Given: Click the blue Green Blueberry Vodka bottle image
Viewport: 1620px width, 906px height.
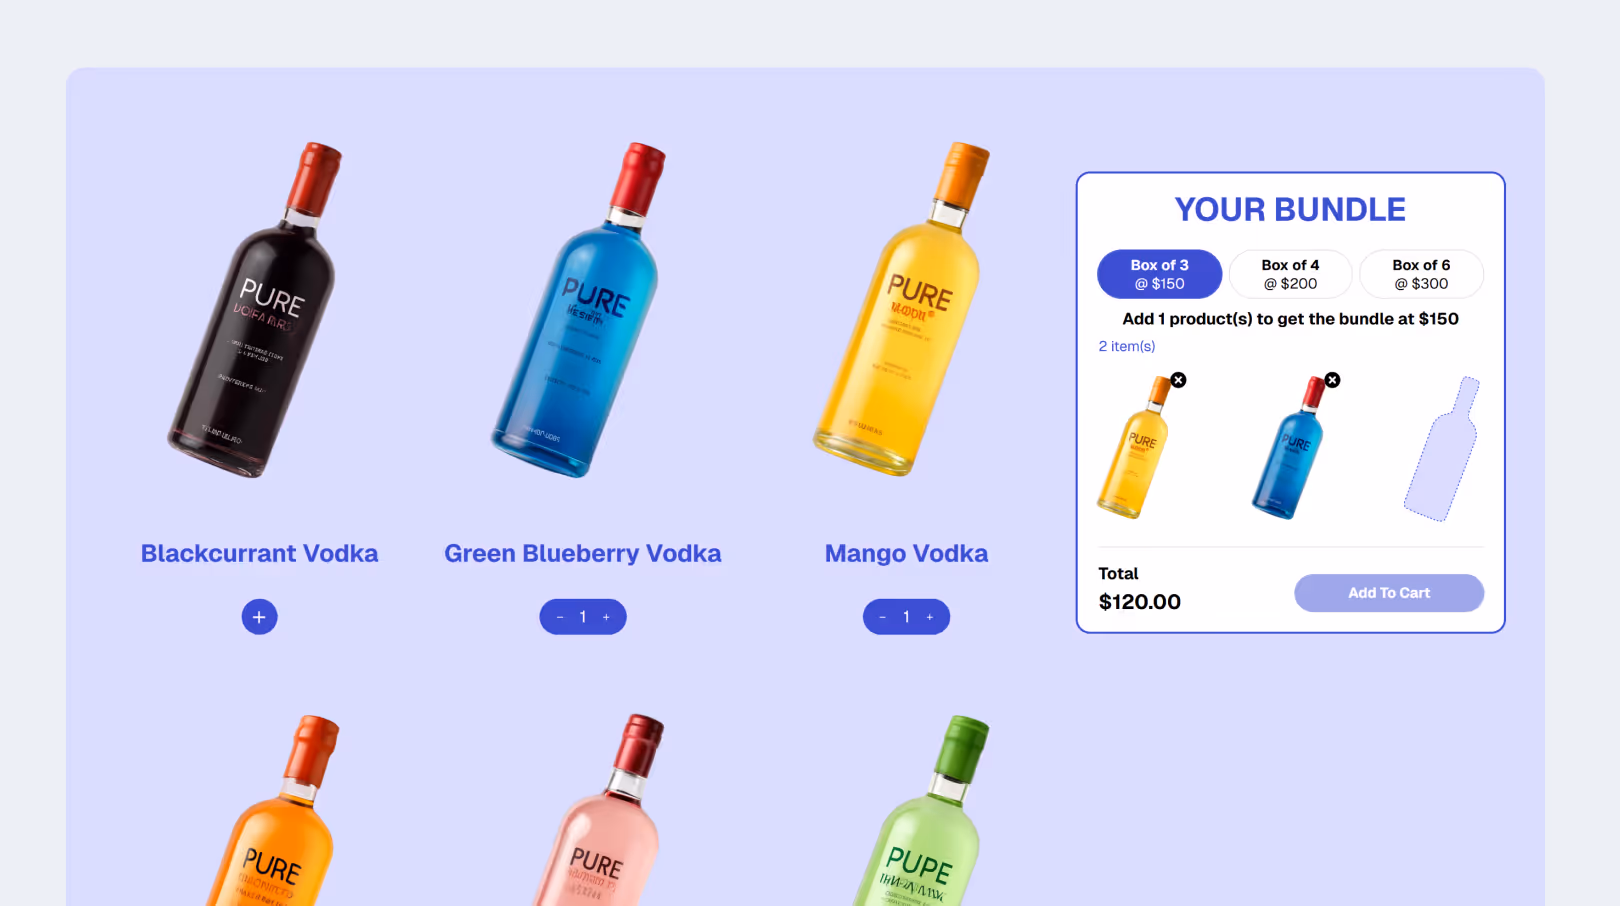Looking at the screenshot, I should 578,310.
